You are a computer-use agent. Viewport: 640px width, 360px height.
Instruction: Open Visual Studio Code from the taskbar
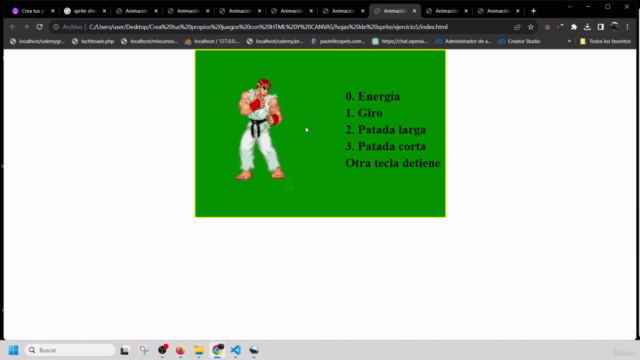236,350
